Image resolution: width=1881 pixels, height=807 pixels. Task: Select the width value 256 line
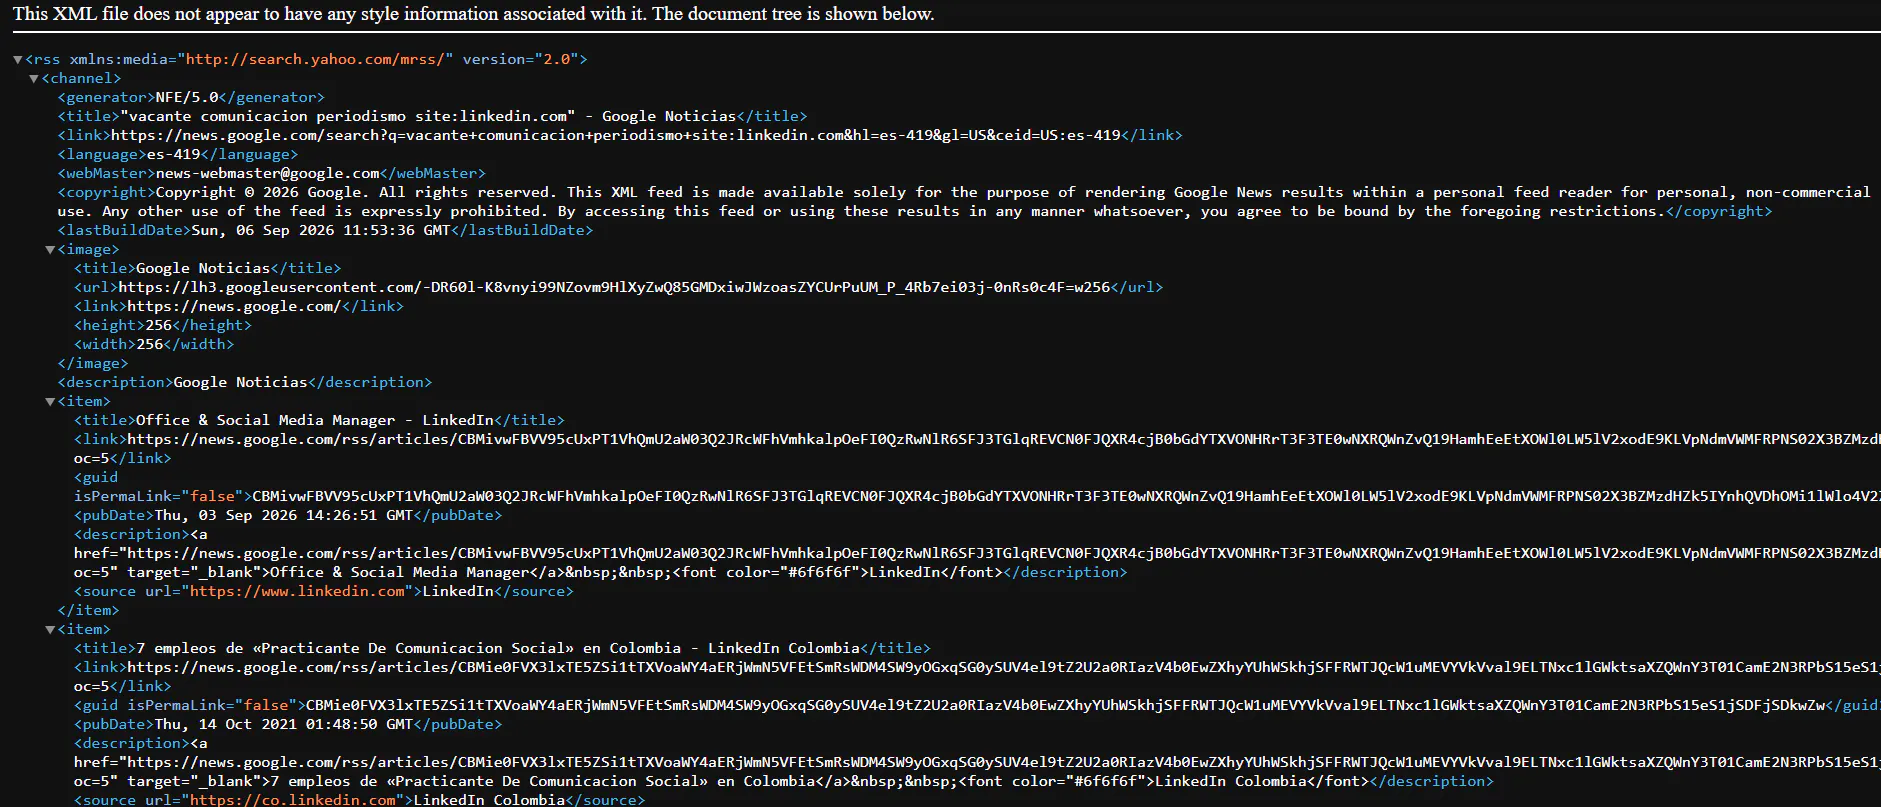154,345
